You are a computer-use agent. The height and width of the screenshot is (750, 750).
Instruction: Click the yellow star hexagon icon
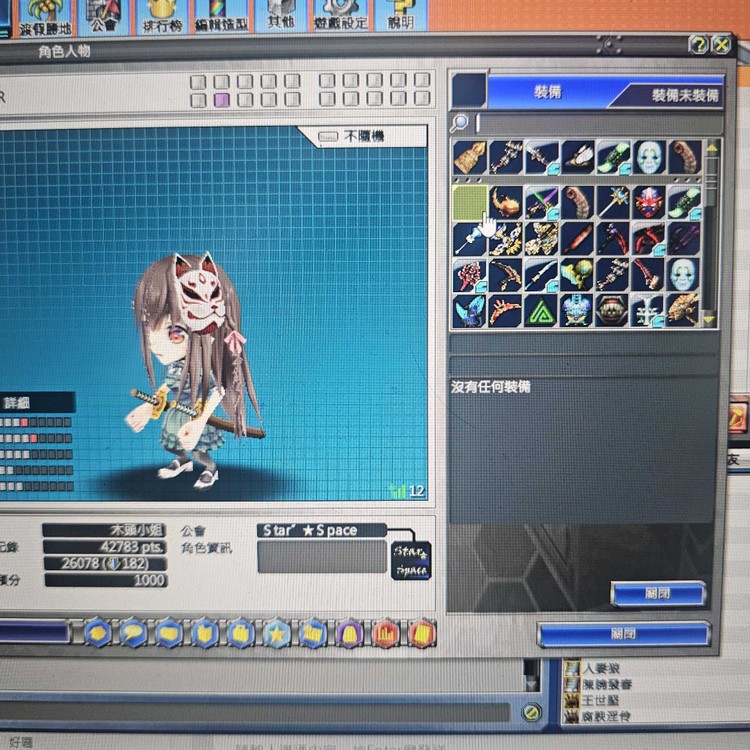pos(277,633)
